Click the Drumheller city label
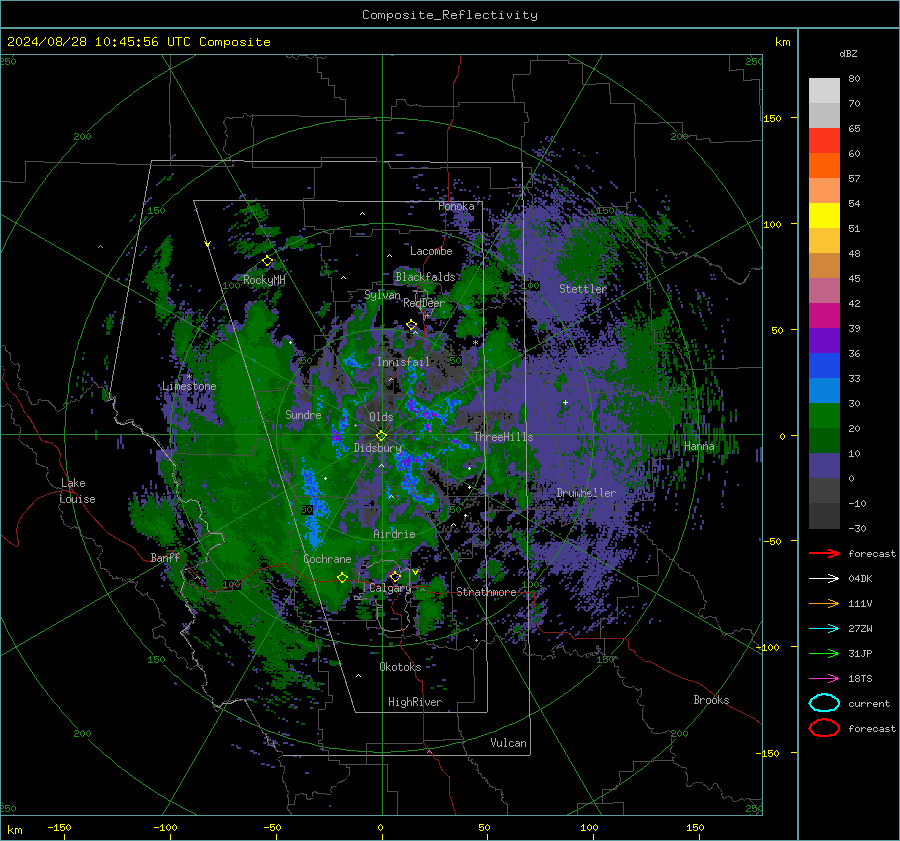The width and height of the screenshot is (900, 841). click(x=586, y=493)
